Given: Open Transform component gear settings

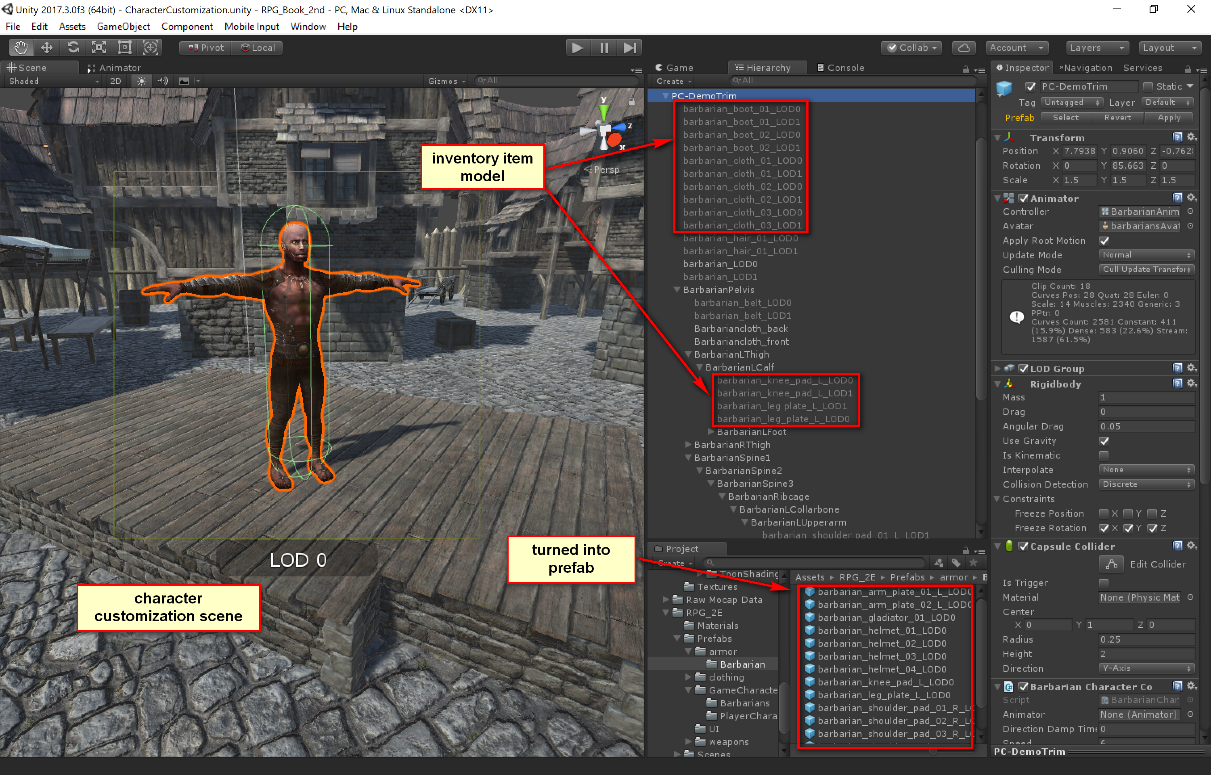Looking at the screenshot, I should 1191,137.
